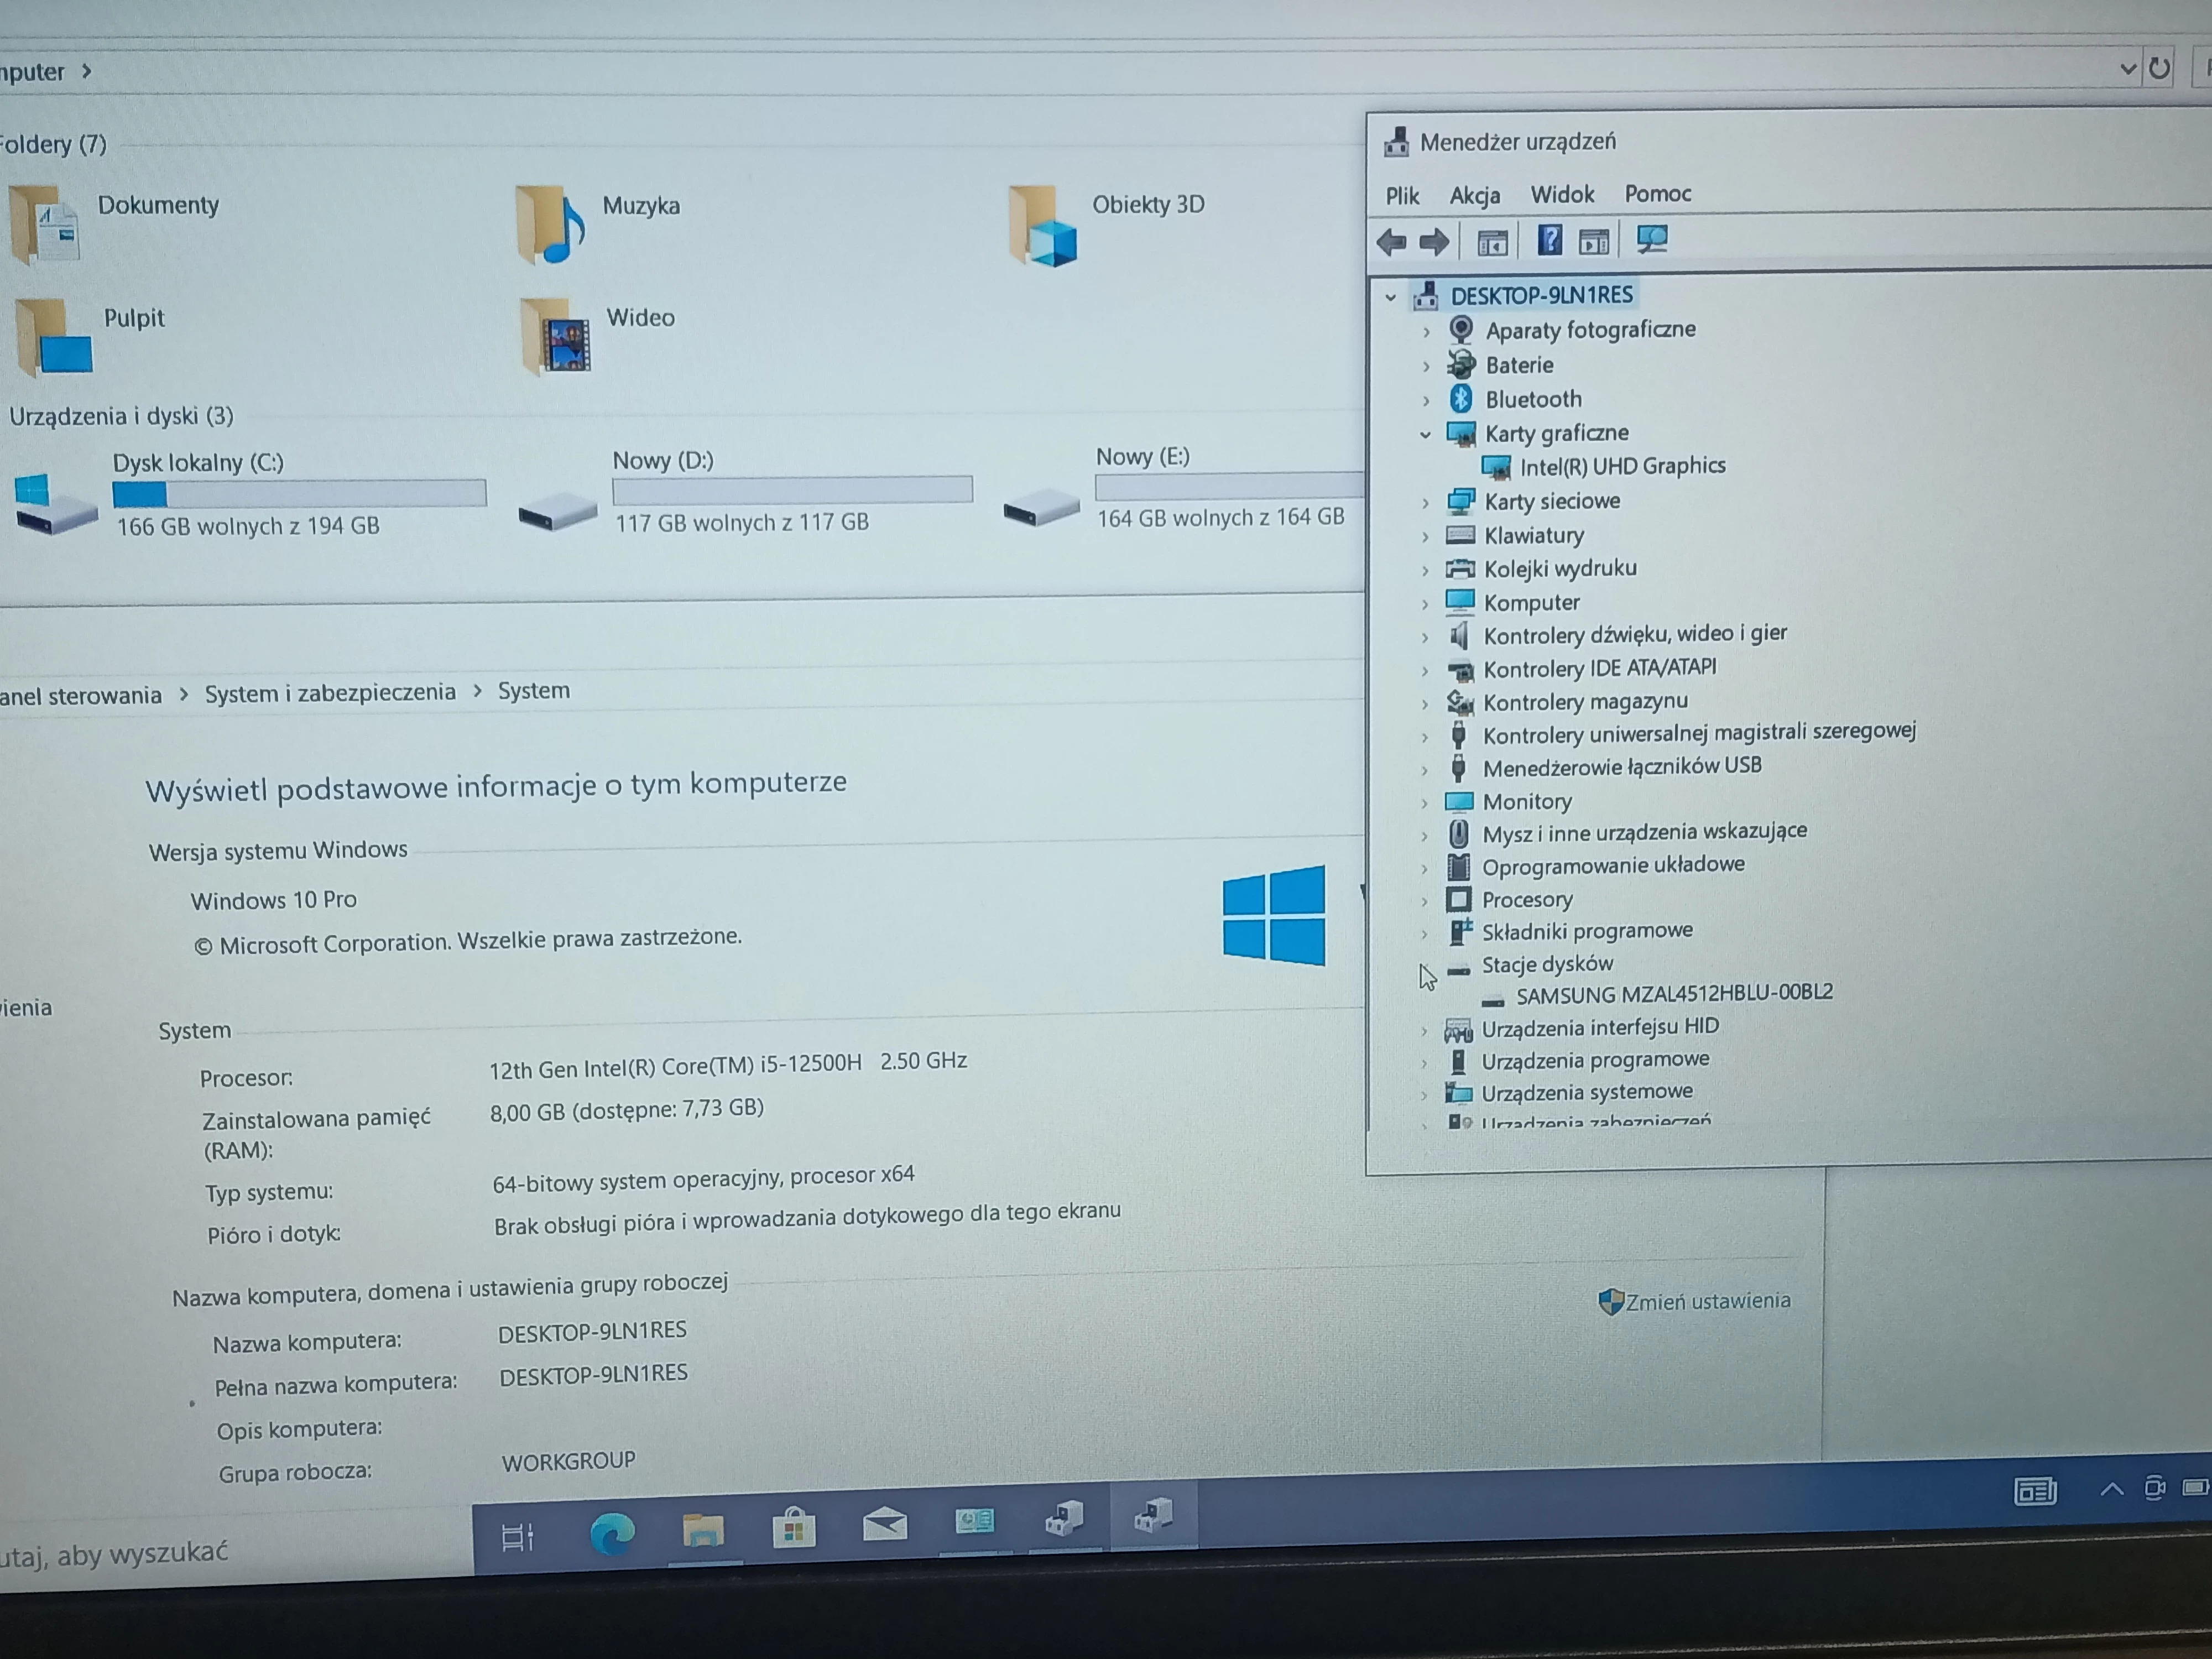Image resolution: width=2212 pixels, height=1659 pixels.
Task: Select Urządzenia systemowe entry
Action: (1587, 1092)
